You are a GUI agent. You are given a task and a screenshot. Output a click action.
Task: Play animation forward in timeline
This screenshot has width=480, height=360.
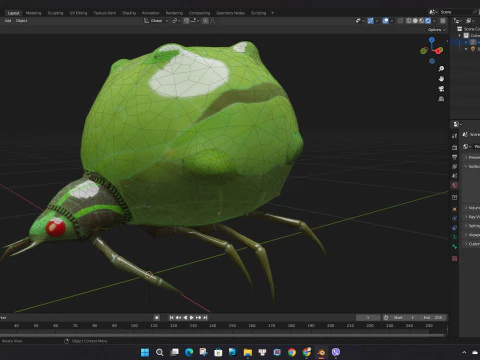tap(192, 318)
